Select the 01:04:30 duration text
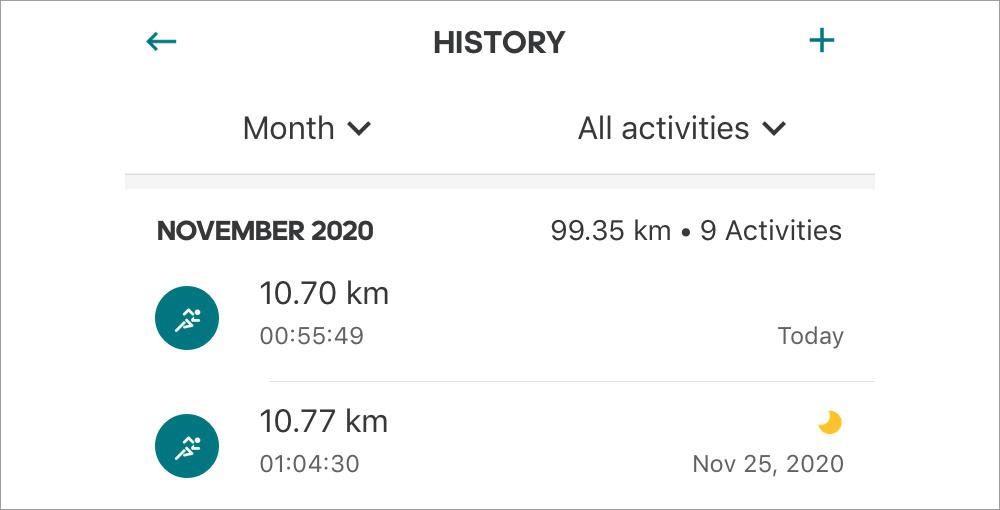The height and width of the screenshot is (510, 1000). pyautogui.click(x=309, y=463)
